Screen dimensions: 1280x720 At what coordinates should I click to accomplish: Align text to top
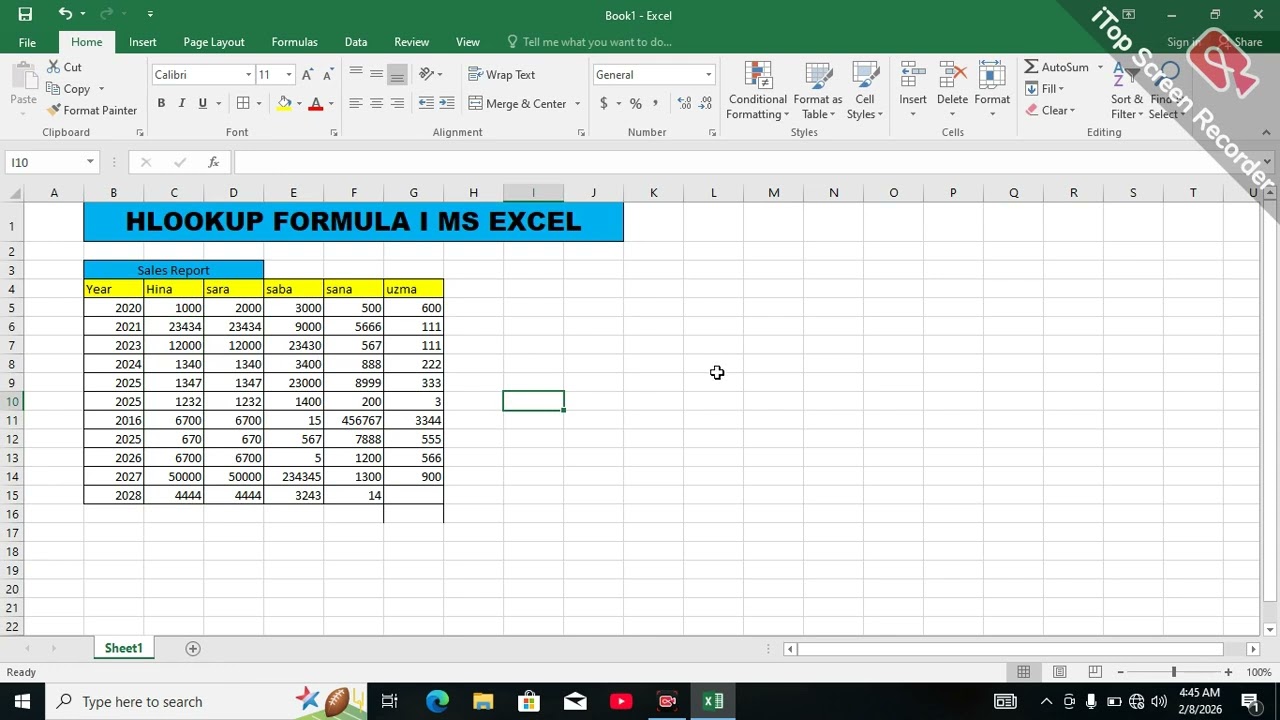[x=356, y=74]
